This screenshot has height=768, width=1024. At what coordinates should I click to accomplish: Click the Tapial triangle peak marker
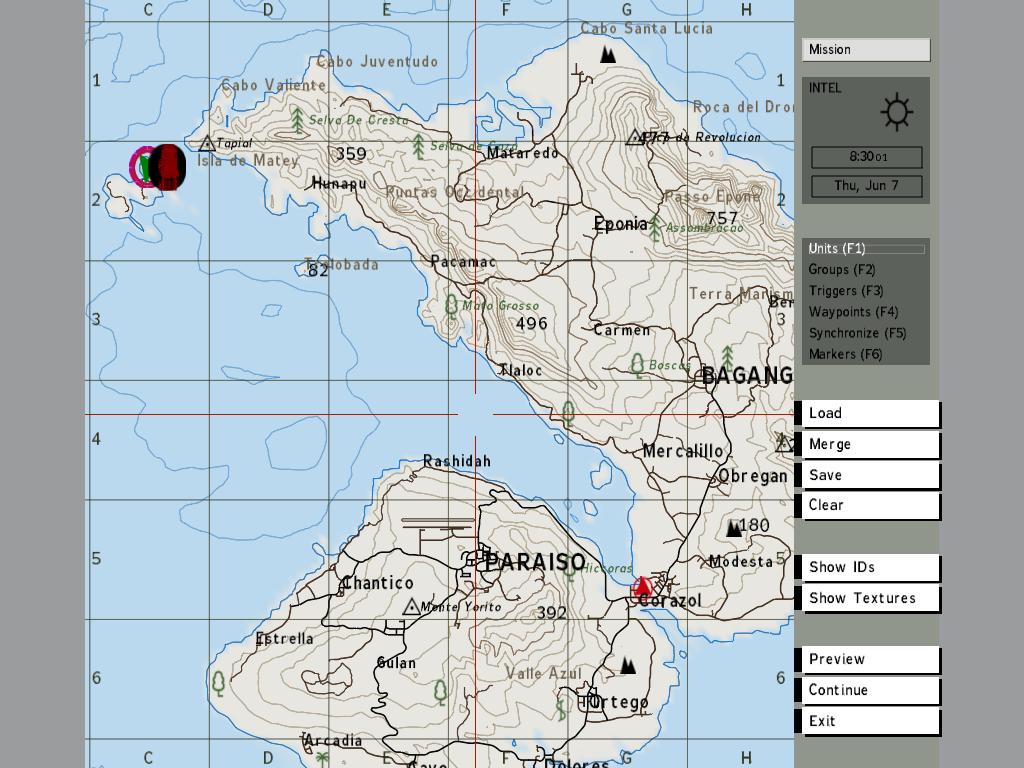point(207,143)
